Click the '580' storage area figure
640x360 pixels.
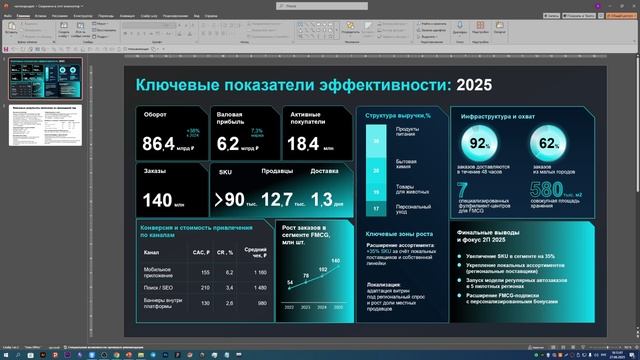pyautogui.click(x=546, y=189)
